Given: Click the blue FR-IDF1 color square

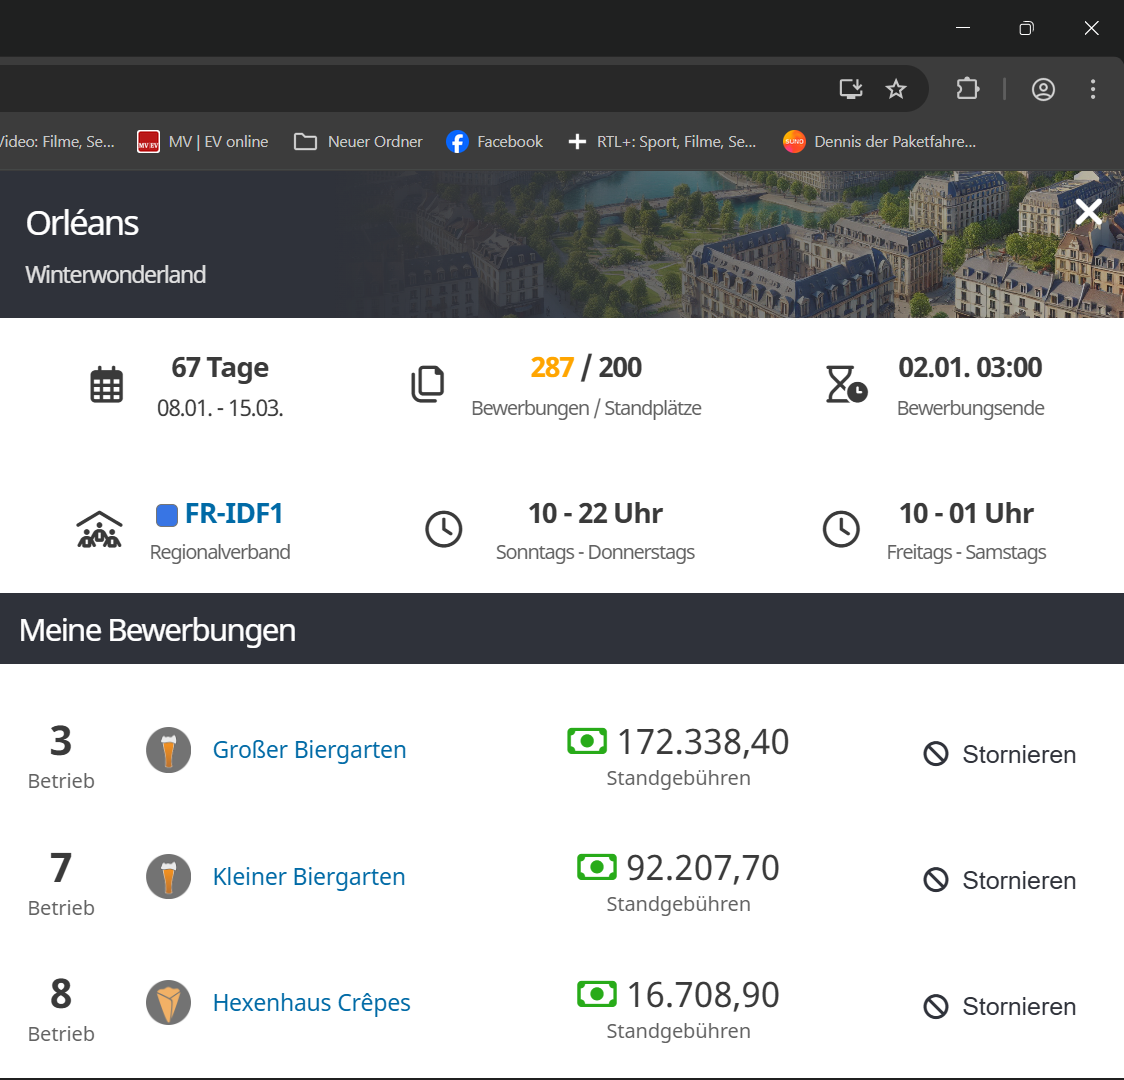Looking at the screenshot, I should pos(167,515).
